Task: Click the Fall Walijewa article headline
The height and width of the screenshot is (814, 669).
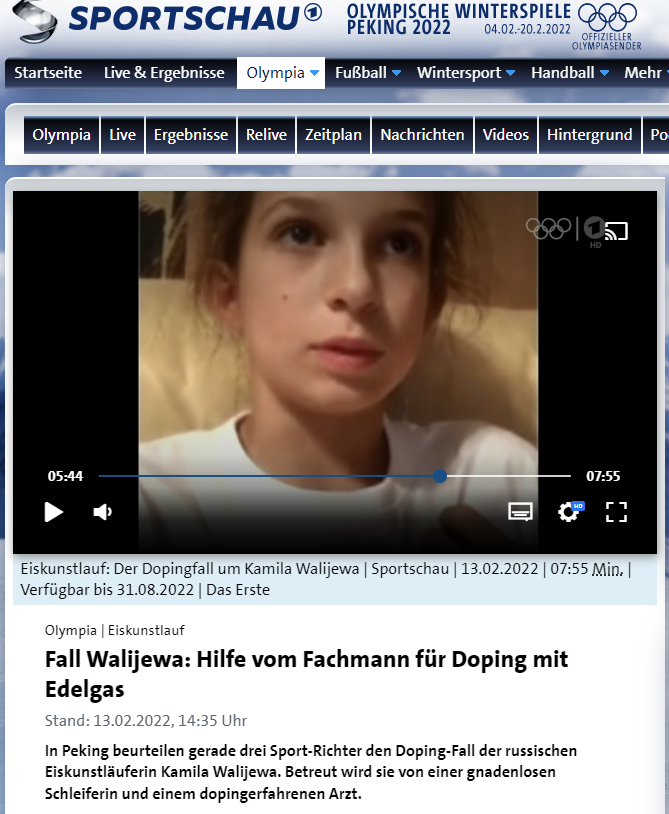Action: [x=306, y=675]
